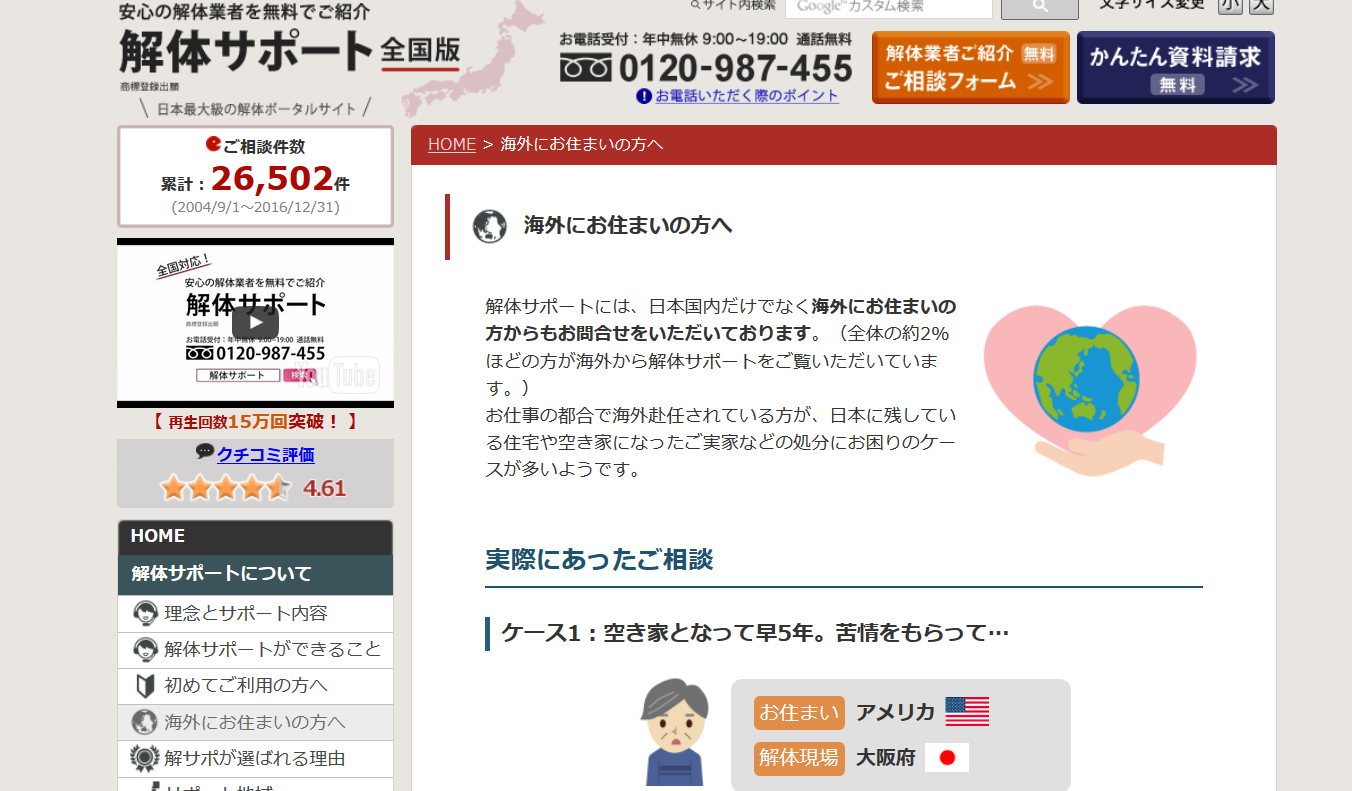Click the 実際にあったご相談 heading

[599, 560]
